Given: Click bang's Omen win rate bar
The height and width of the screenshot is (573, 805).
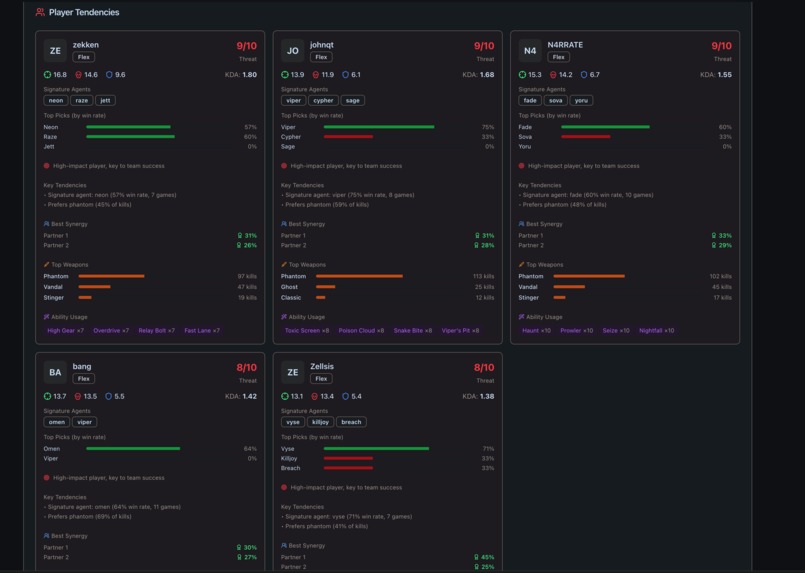Looking at the screenshot, I should pyautogui.click(x=133, y=449).
